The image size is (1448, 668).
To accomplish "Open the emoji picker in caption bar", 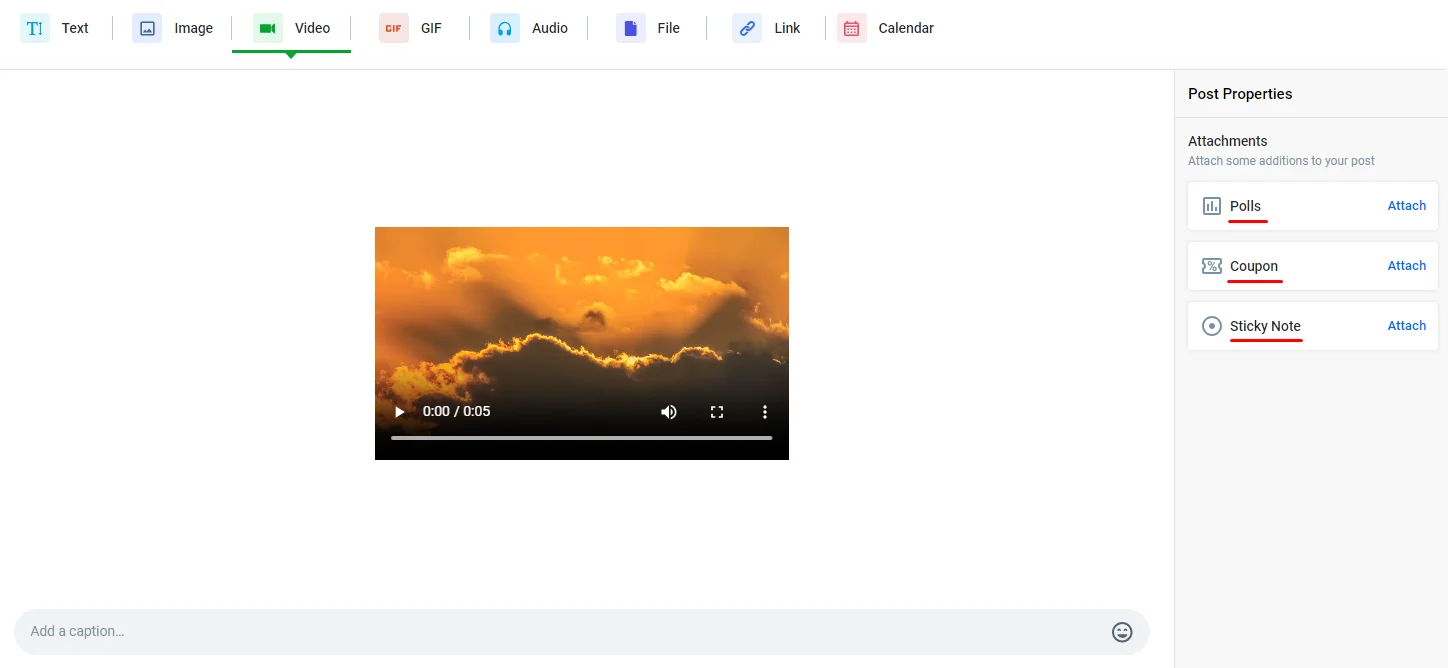I will (x=1122, y=632).
